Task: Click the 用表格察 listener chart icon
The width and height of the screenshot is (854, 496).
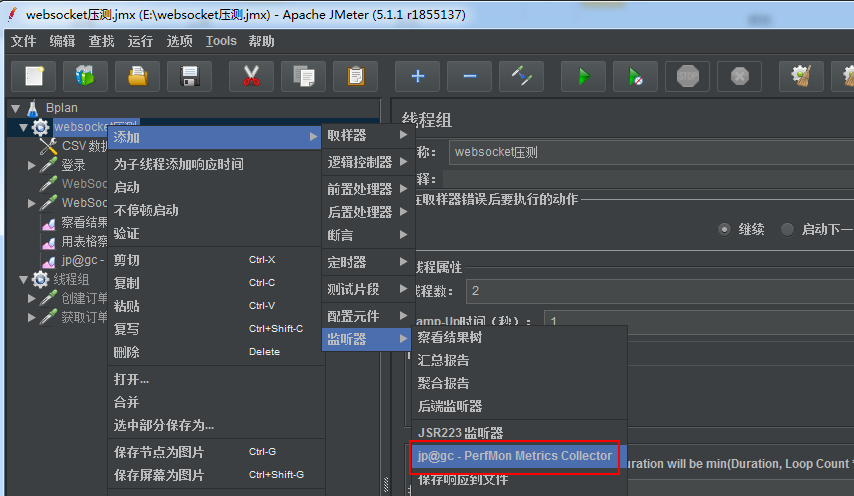Action: point(48,242)
